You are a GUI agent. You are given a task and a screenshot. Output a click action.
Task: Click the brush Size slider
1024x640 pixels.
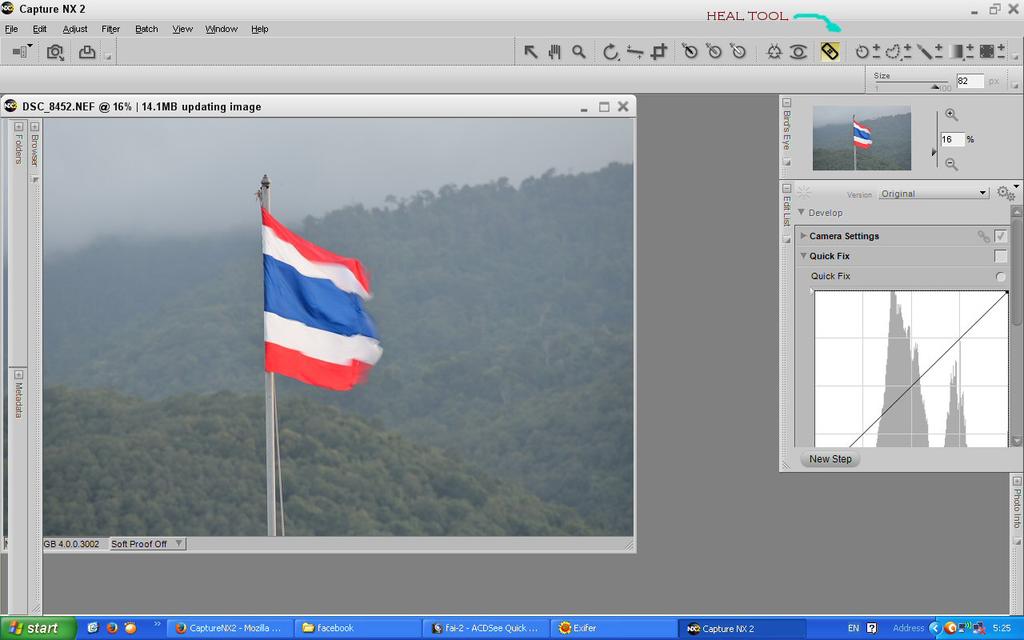911,84
